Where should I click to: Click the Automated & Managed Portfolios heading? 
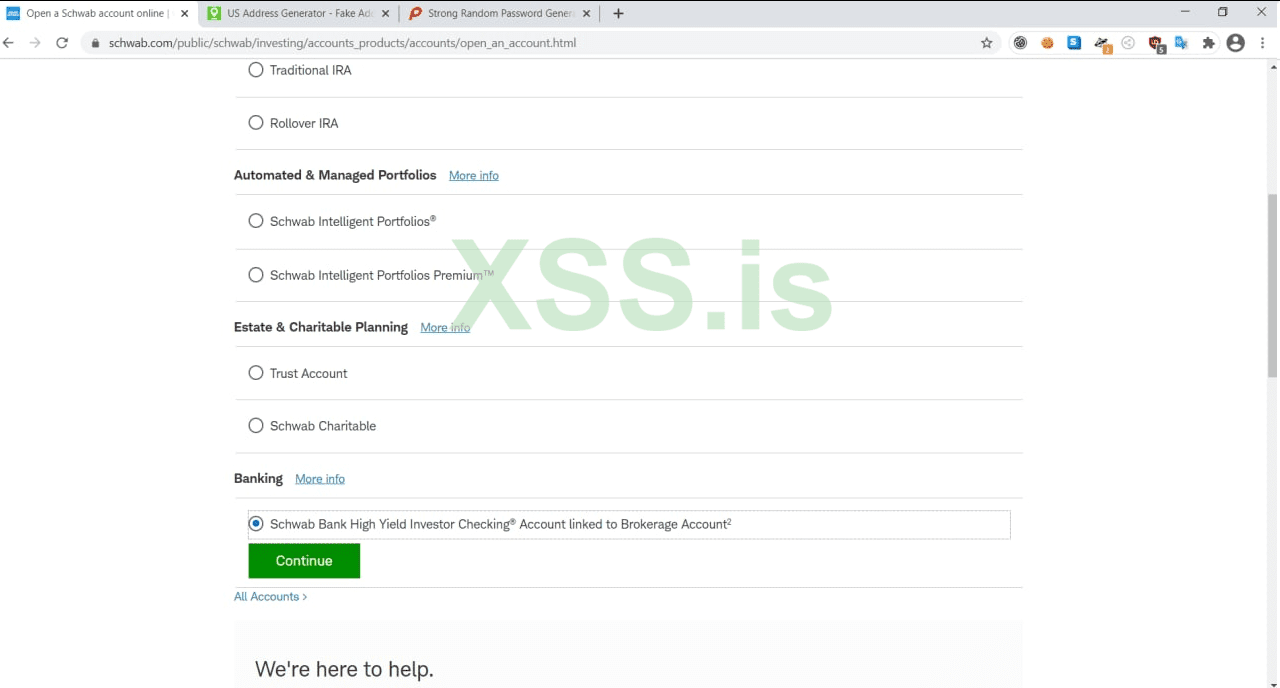[335, 175]
